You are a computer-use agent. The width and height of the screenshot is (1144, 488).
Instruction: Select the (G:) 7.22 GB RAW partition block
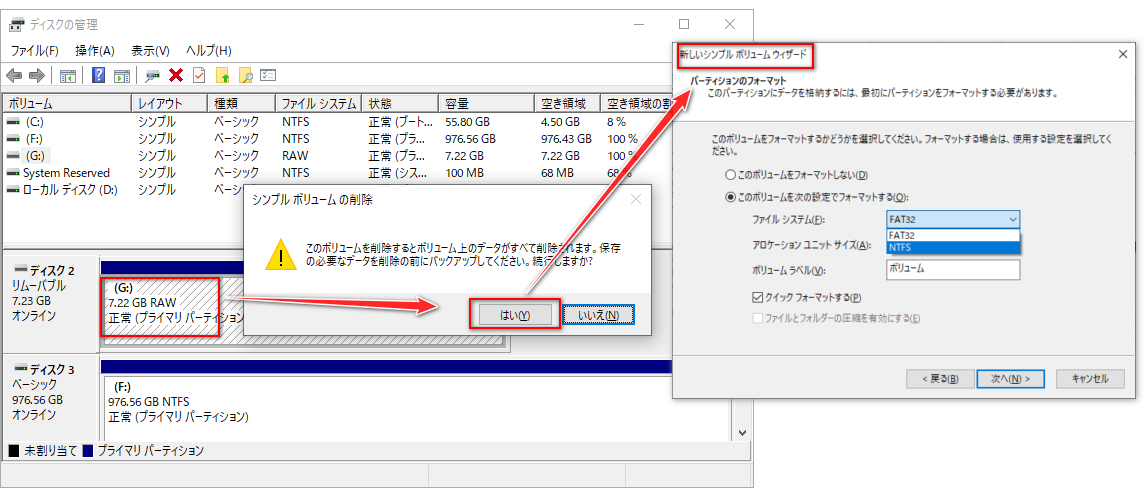(x=161, y=306)
